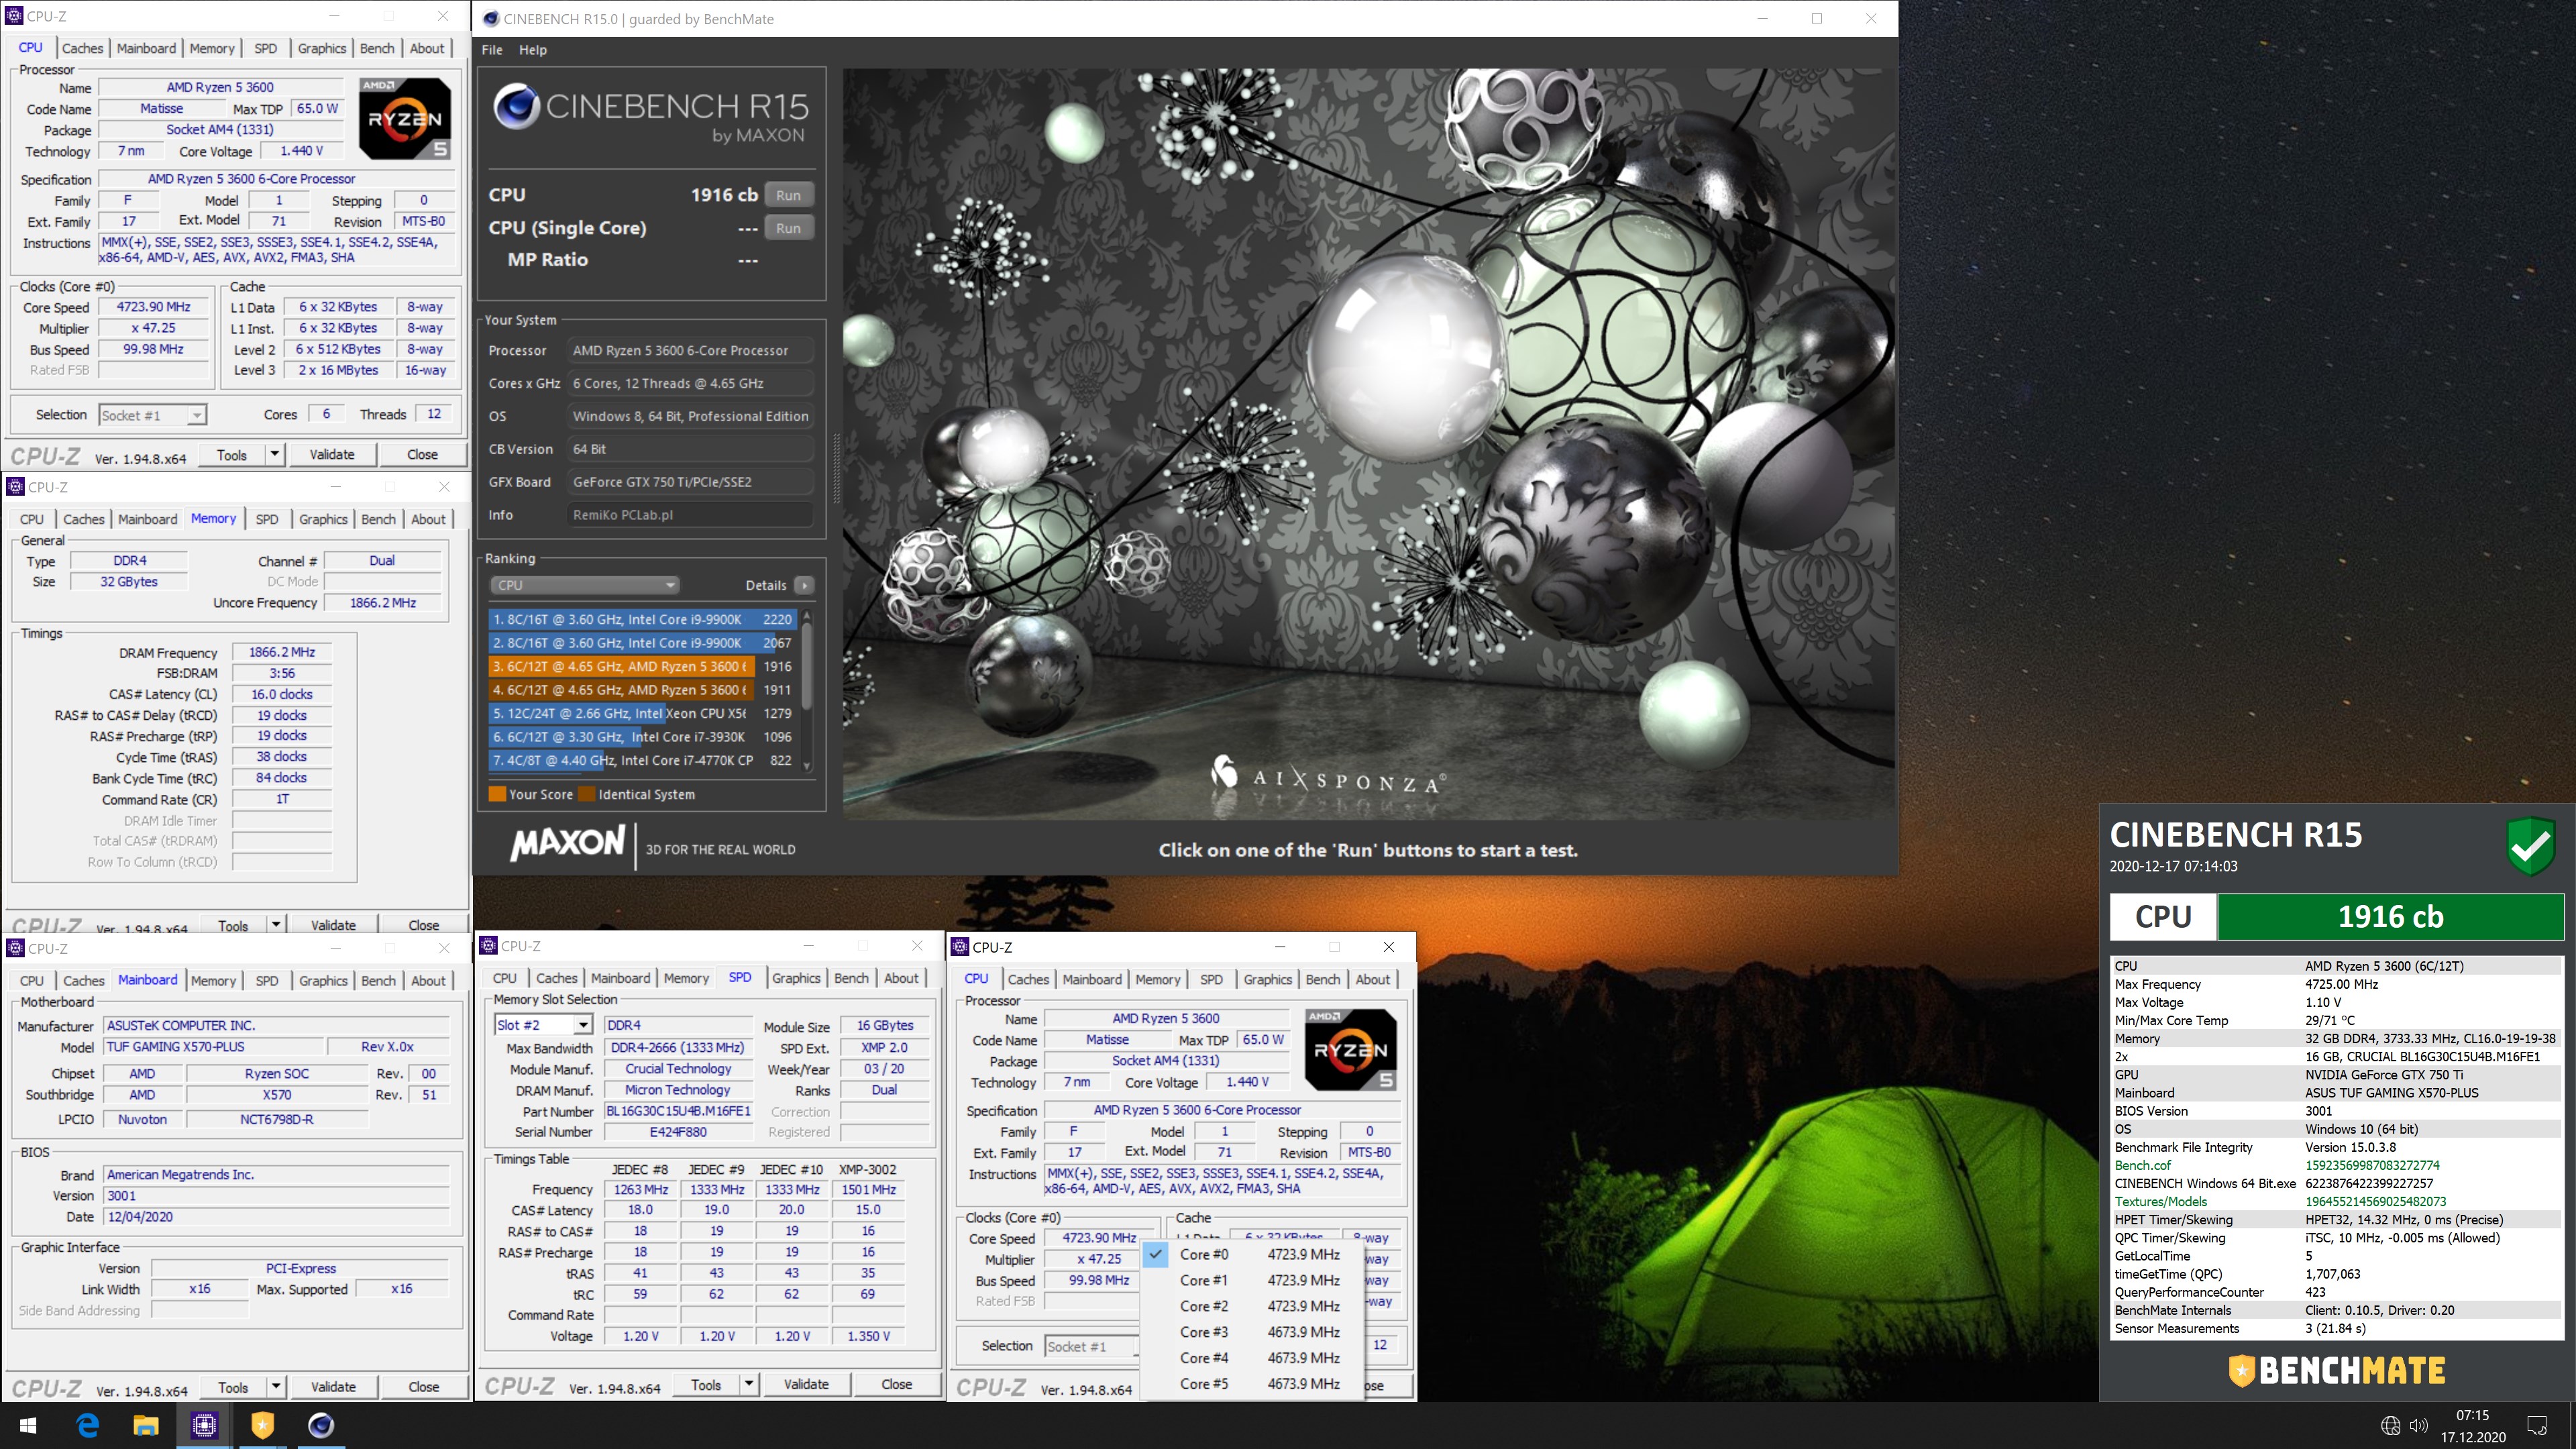Screen dimensions: 2576x1449
Task: Select ranking entry i9-9900K 2220
Action: tap(642, 619)
